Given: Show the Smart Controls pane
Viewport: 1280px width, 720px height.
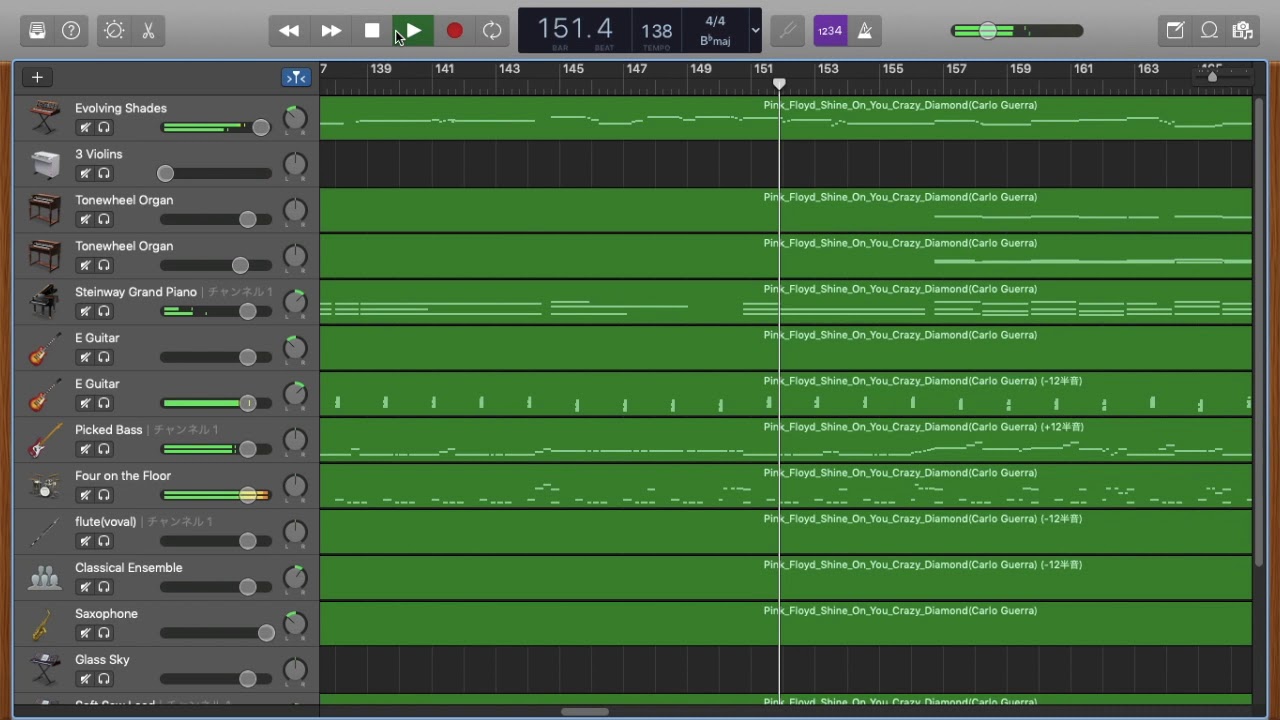Looking at the screenshot, I should pos(114,31).
